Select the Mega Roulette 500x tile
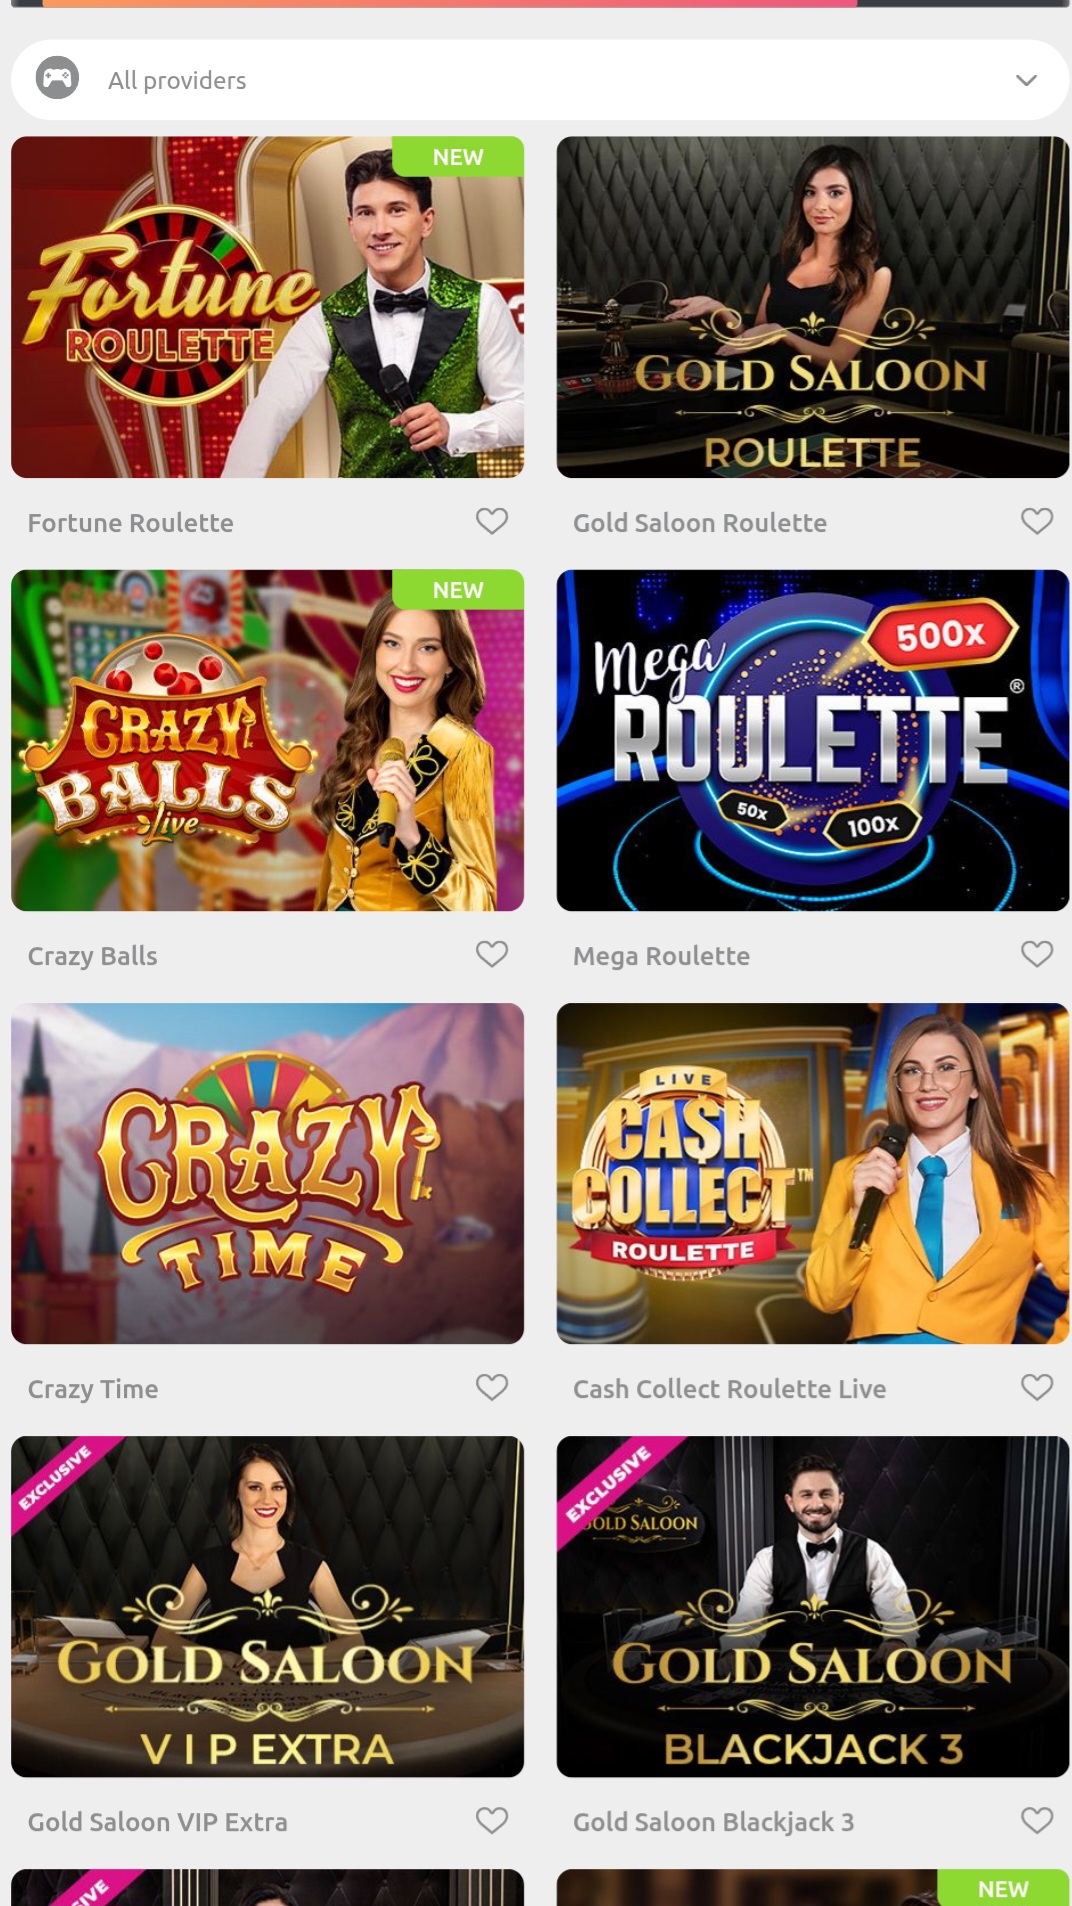The width and height of the screenshot is (1072, 1906). pos(813,740)
